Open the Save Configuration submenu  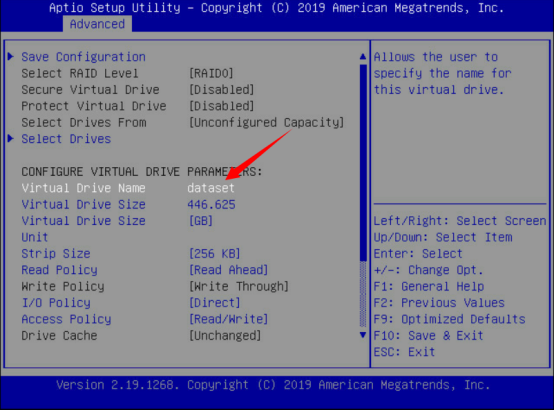tap(83, 57)
